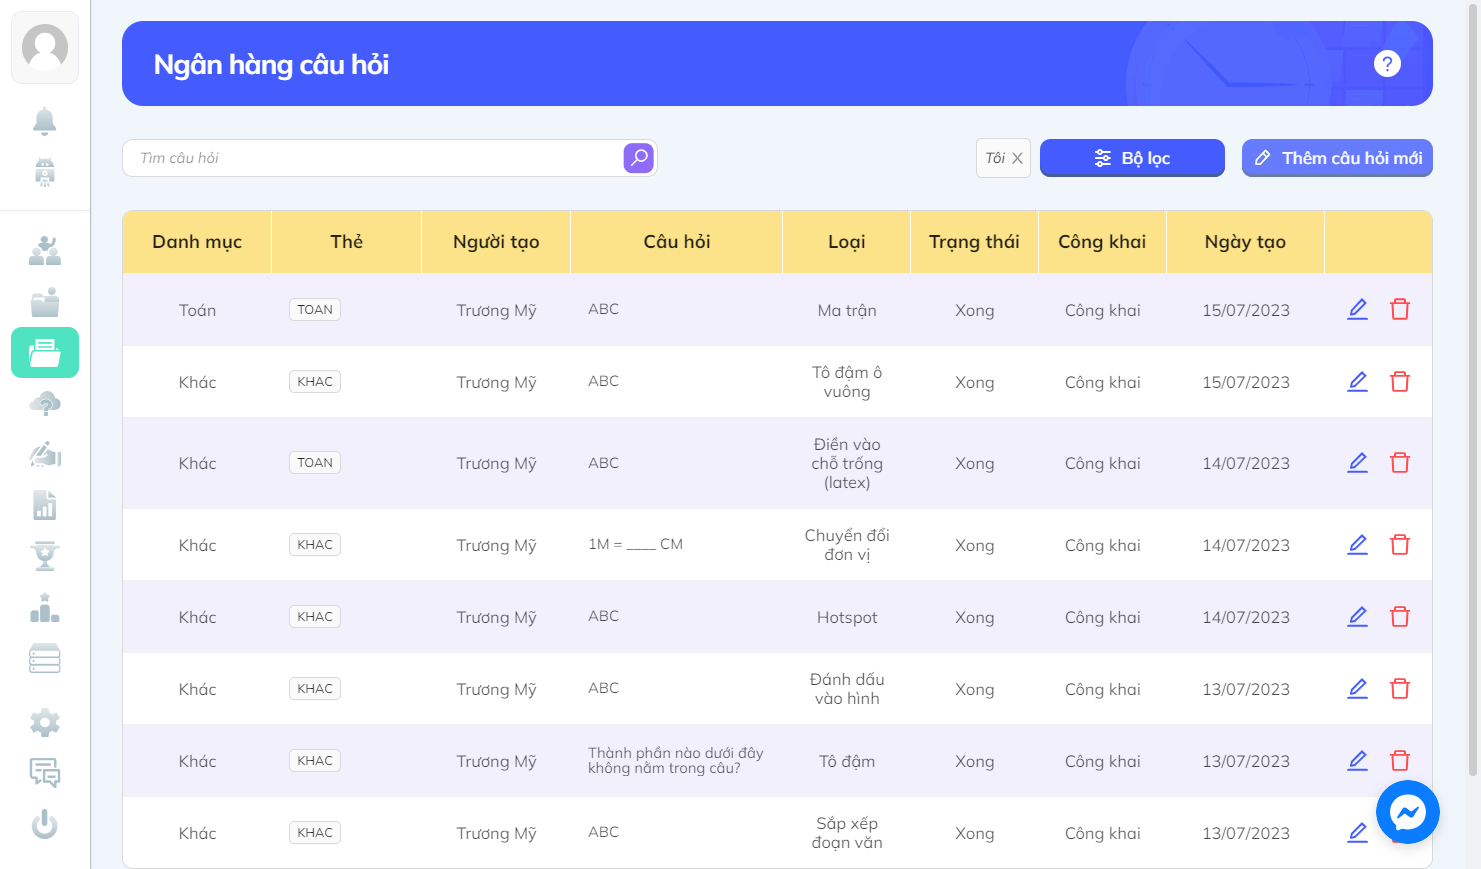The height and width of the screenshot is (869, 1481).
Task: Click the power logout icon
Action: 45,824
